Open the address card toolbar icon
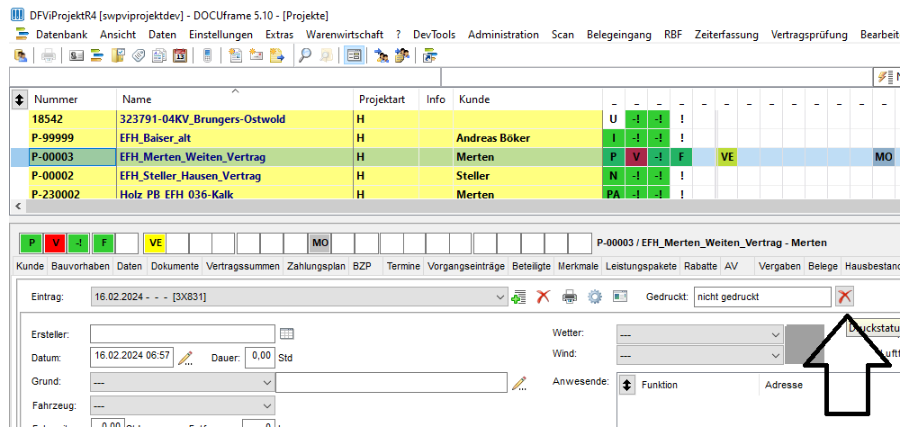The height and width of the screenshot is (431, 901). (x=77, y=56)
